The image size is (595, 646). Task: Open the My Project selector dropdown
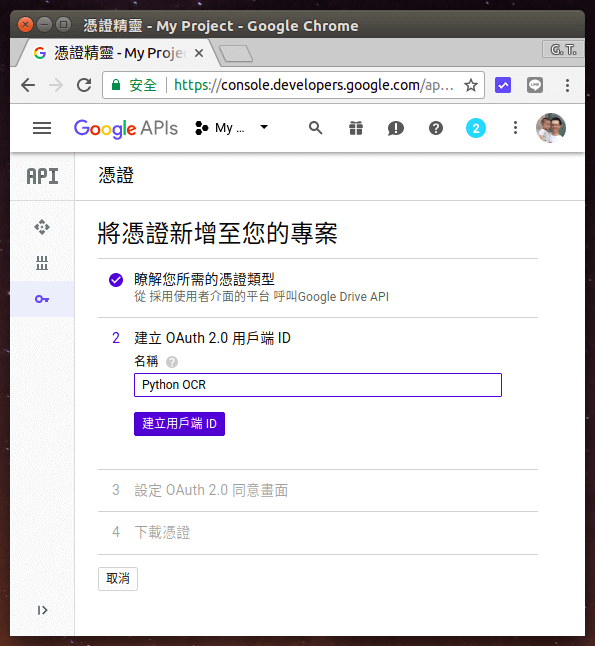point(232,128)
